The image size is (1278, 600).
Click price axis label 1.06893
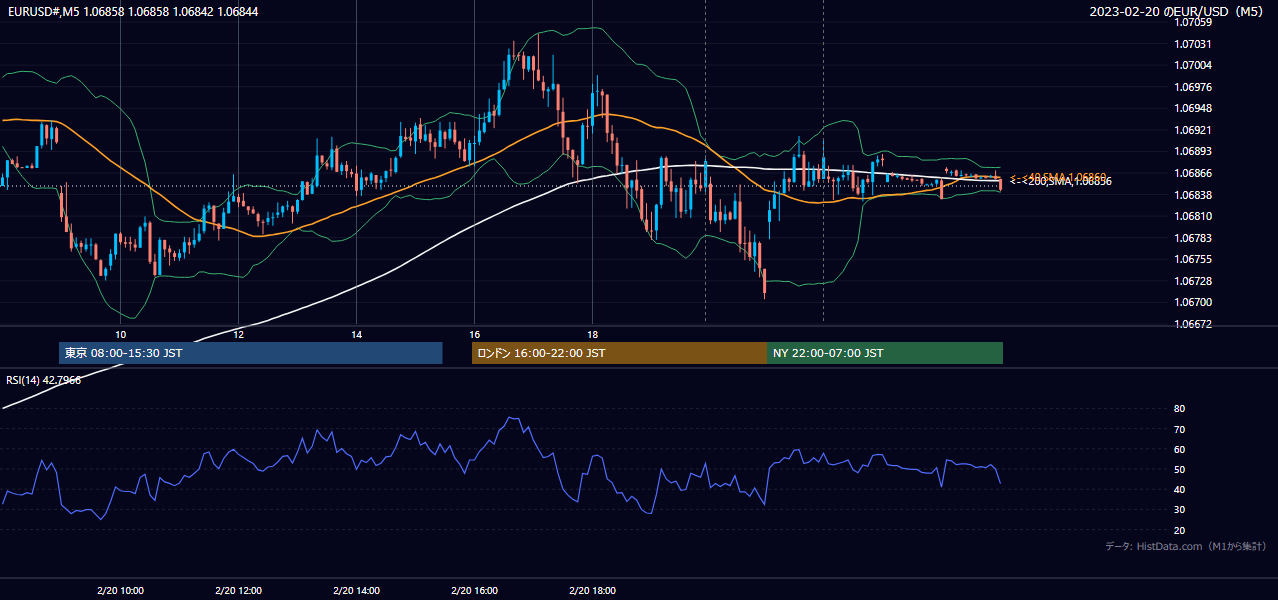pyautogui.click(x=1192, y=152)
